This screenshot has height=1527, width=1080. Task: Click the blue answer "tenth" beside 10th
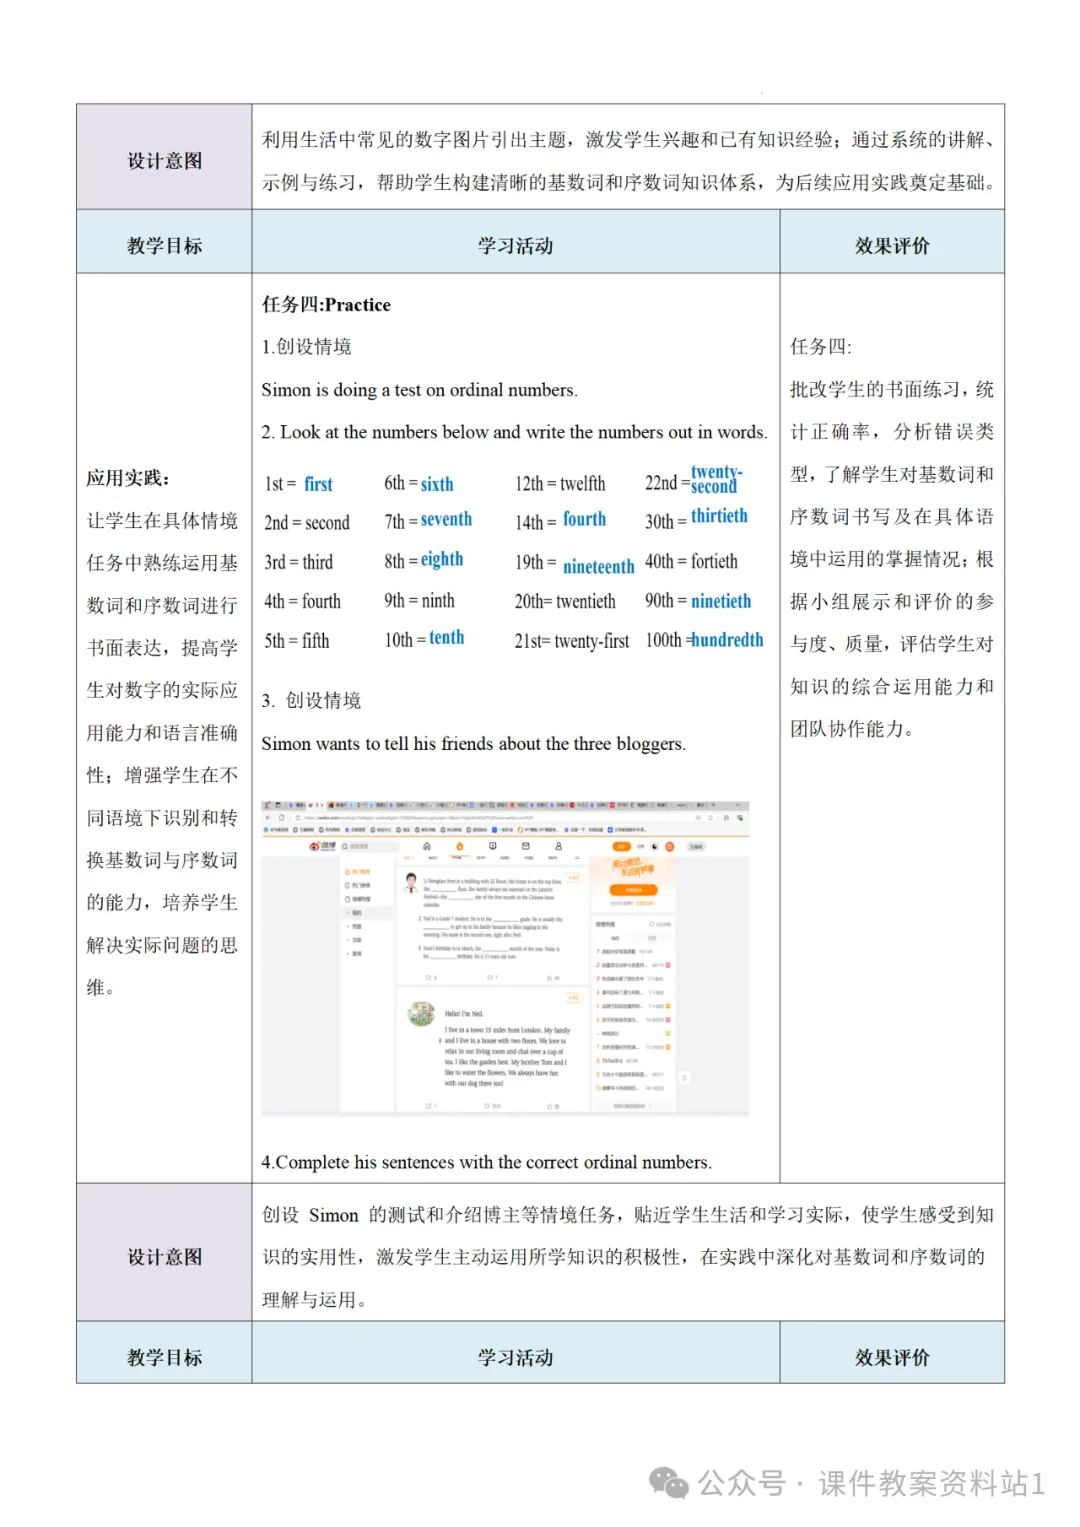tap(447, 638)
